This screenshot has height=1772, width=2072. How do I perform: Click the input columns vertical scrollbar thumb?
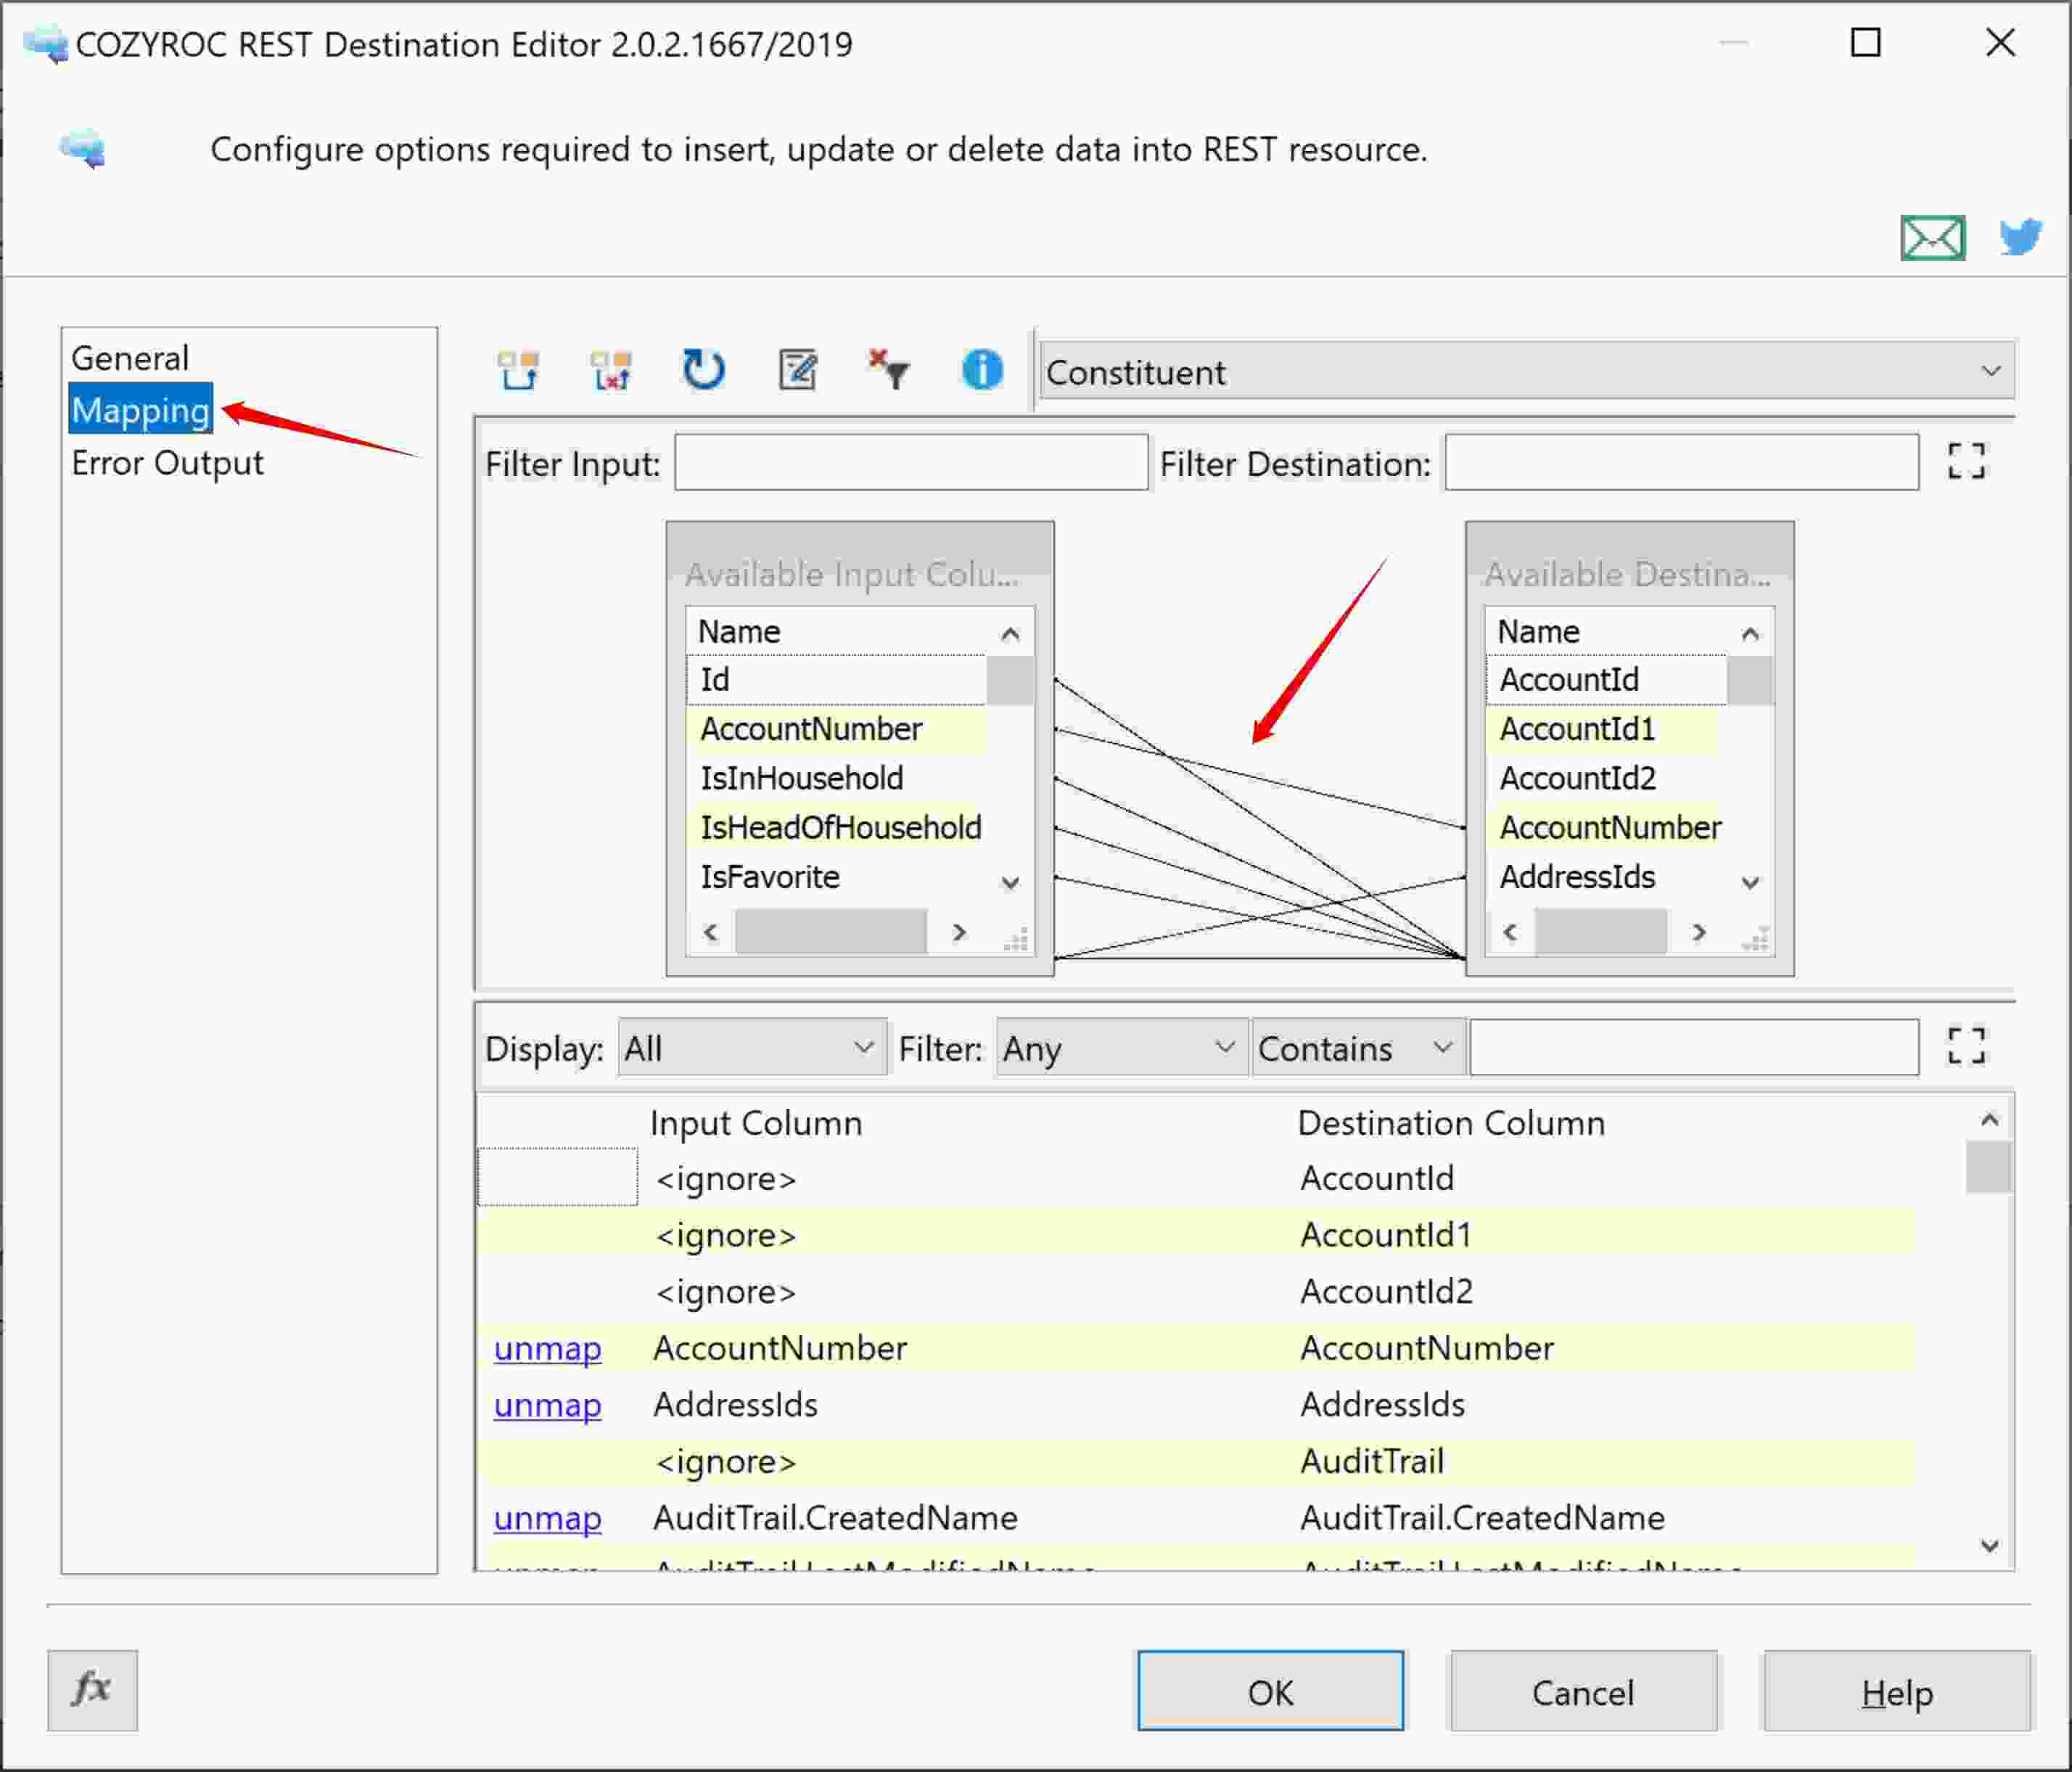coord(1010,681)
